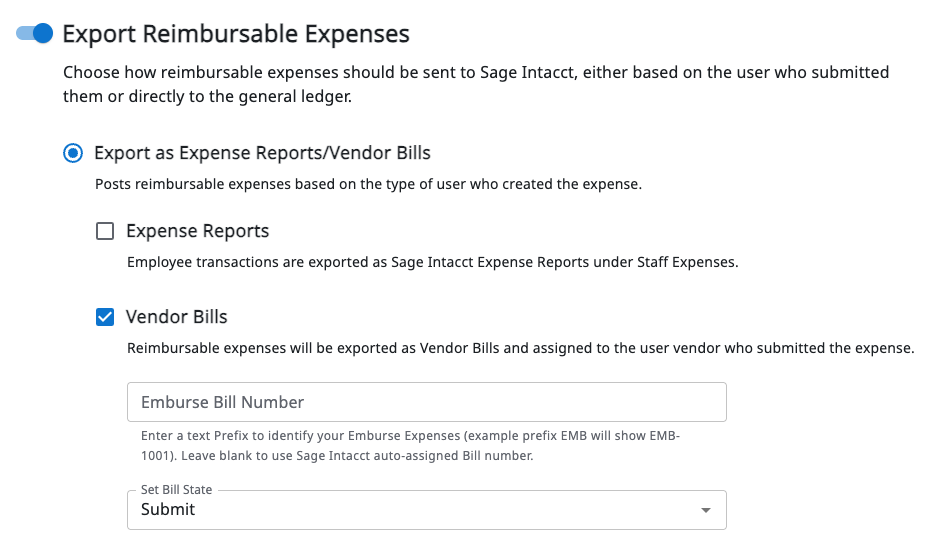Click the Vendor Bills label text
Image resolution: width=932 pixels, height=546 pixels.
point(177,317)
